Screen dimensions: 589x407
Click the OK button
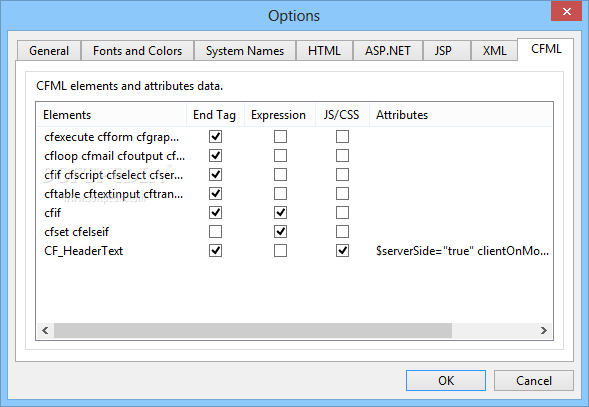446,381
